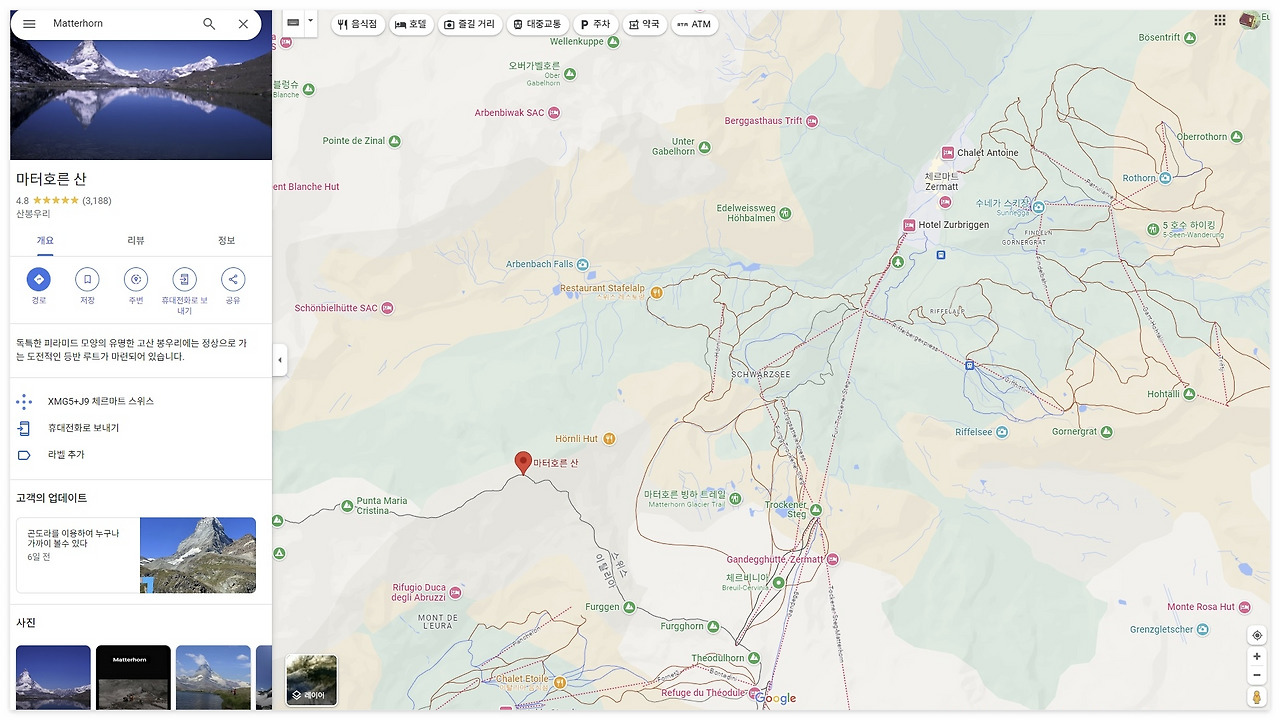
Task: Click the 저장 (save) bookmark icon
Action: point(87,280)
